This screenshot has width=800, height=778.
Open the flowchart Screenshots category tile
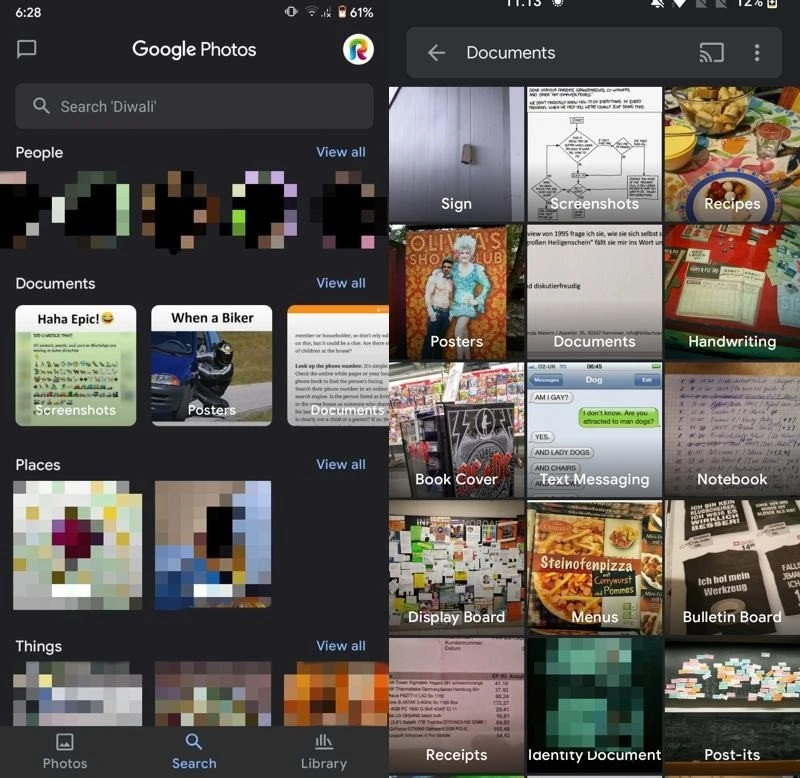(x=594, y=154)
